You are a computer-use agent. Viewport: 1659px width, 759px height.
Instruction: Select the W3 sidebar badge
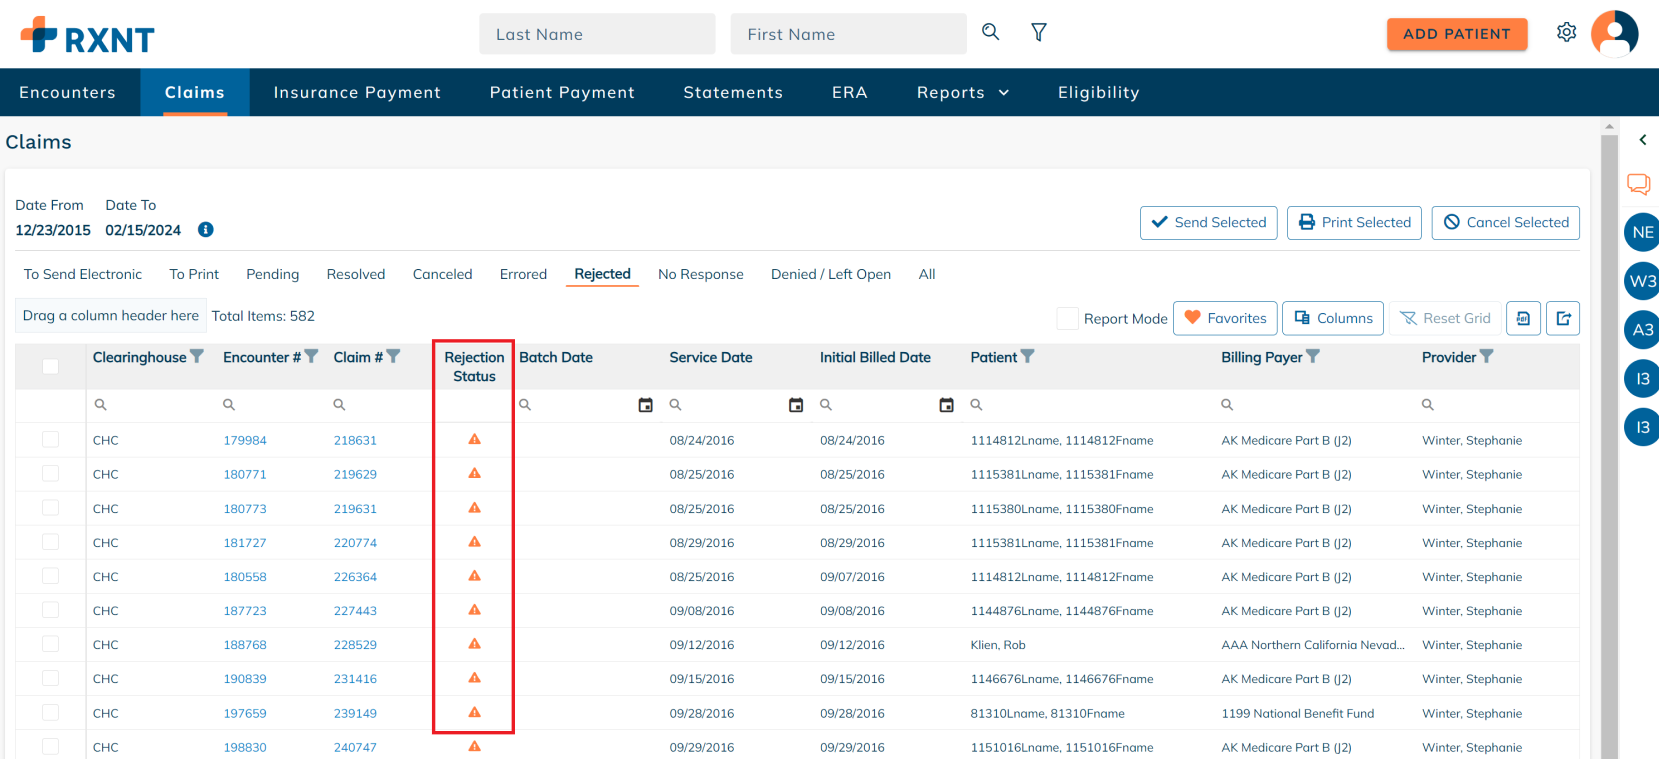[x=1642, y=281]
